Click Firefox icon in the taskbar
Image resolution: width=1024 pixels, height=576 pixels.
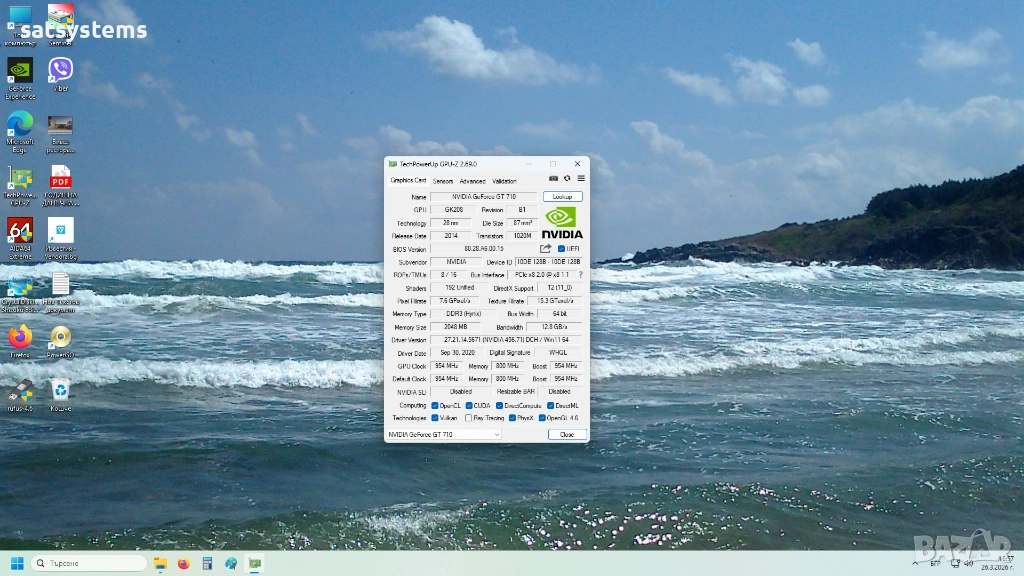click(183, 563)
